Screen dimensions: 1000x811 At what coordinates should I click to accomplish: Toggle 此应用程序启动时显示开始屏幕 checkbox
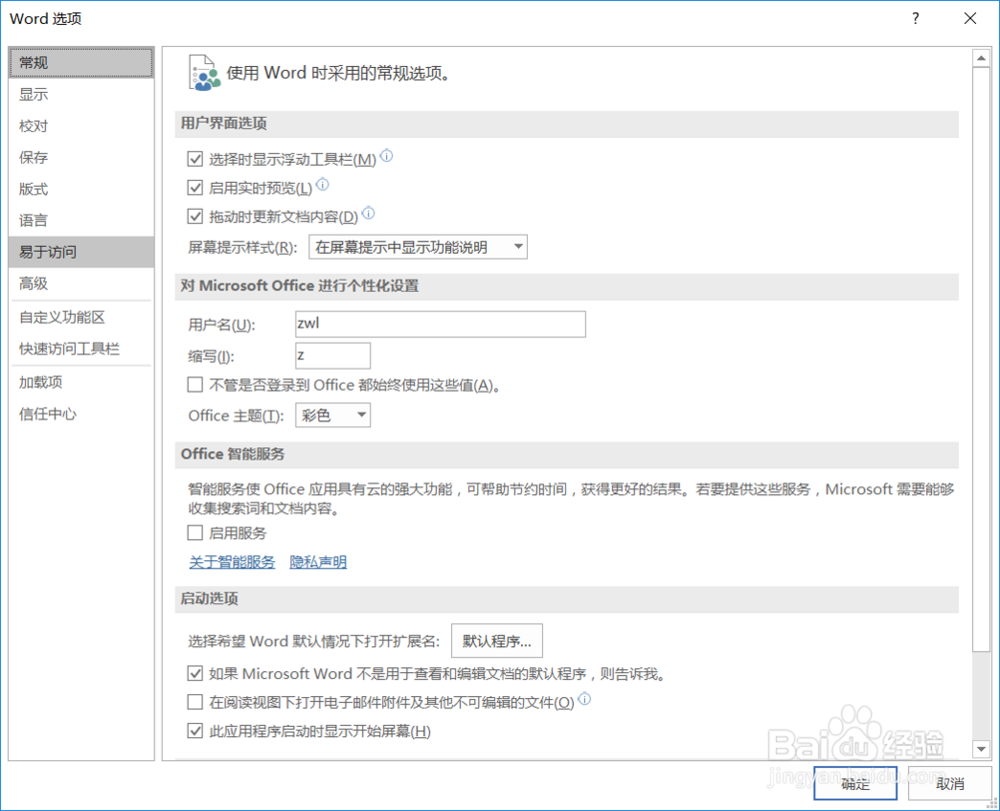195,731
